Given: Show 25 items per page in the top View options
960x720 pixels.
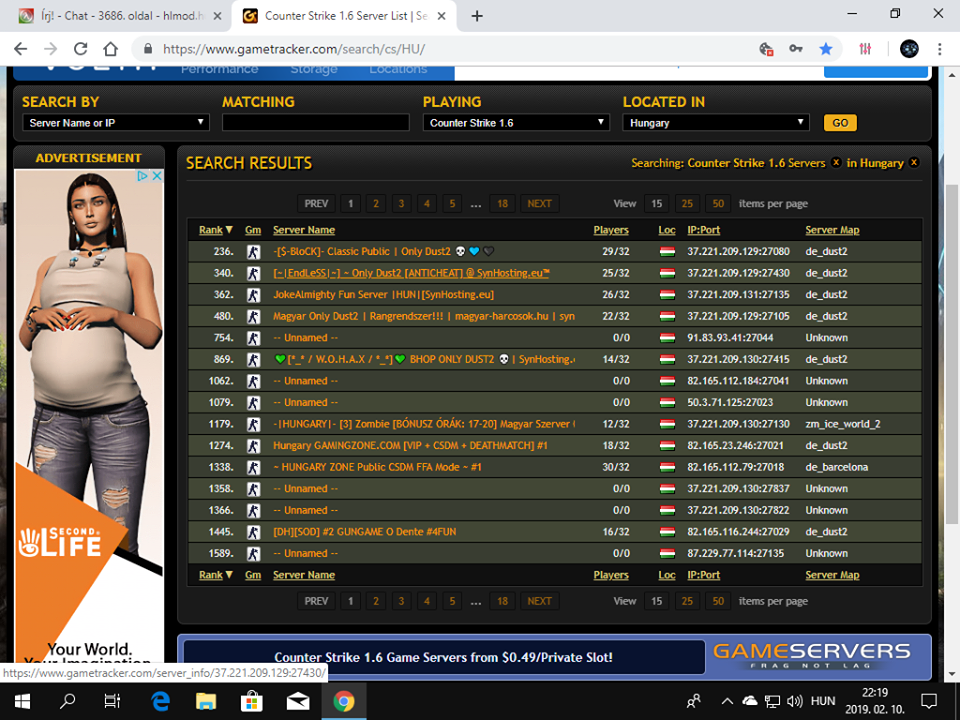Looking at the screenshot, I should [x=688, y=203].
